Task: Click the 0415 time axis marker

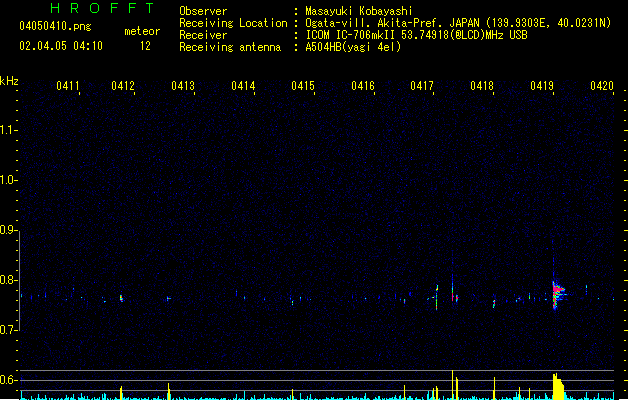Action: (302, 86)
